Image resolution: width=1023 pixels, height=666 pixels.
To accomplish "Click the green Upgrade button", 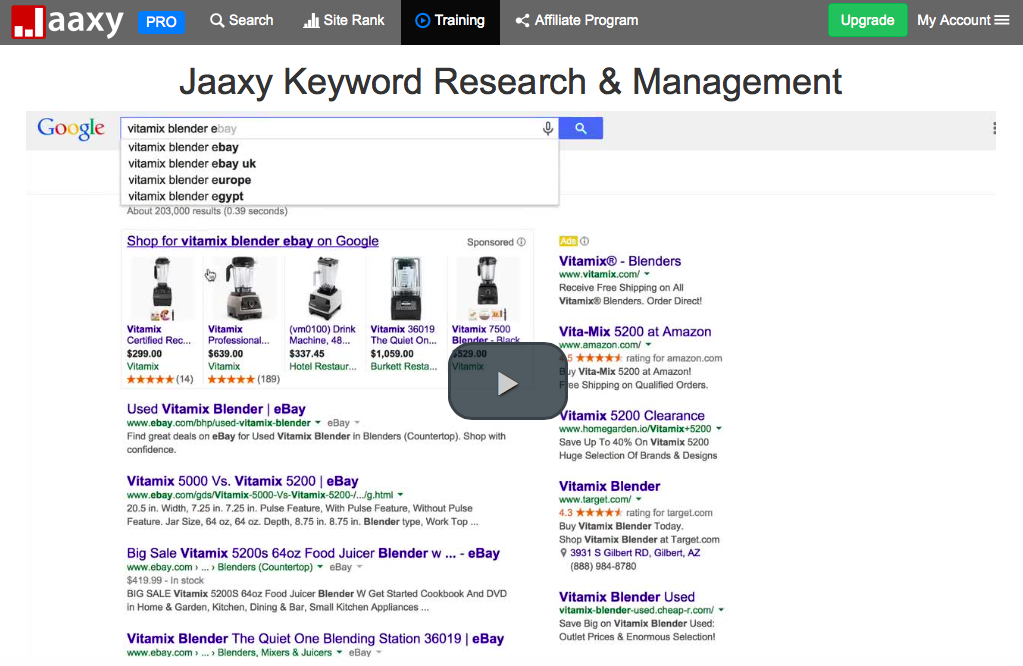I will tap(867, 20).
